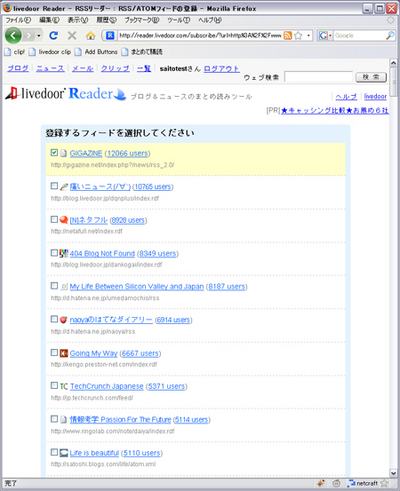This screenshot has width=400, height=491.
Task: Focus the Google search box
Action: [x=359, y=35]
